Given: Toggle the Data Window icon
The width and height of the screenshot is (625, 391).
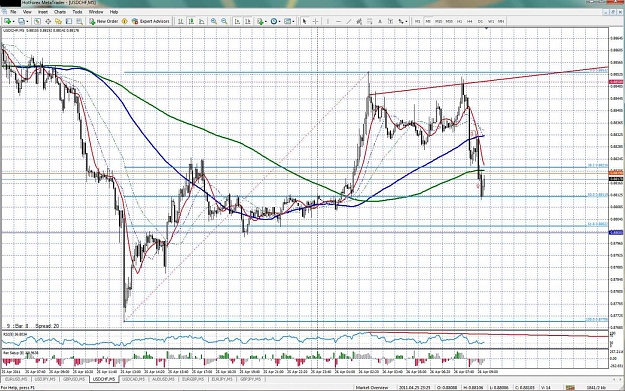Looking at the screenshot, I should tap(48, 21).
